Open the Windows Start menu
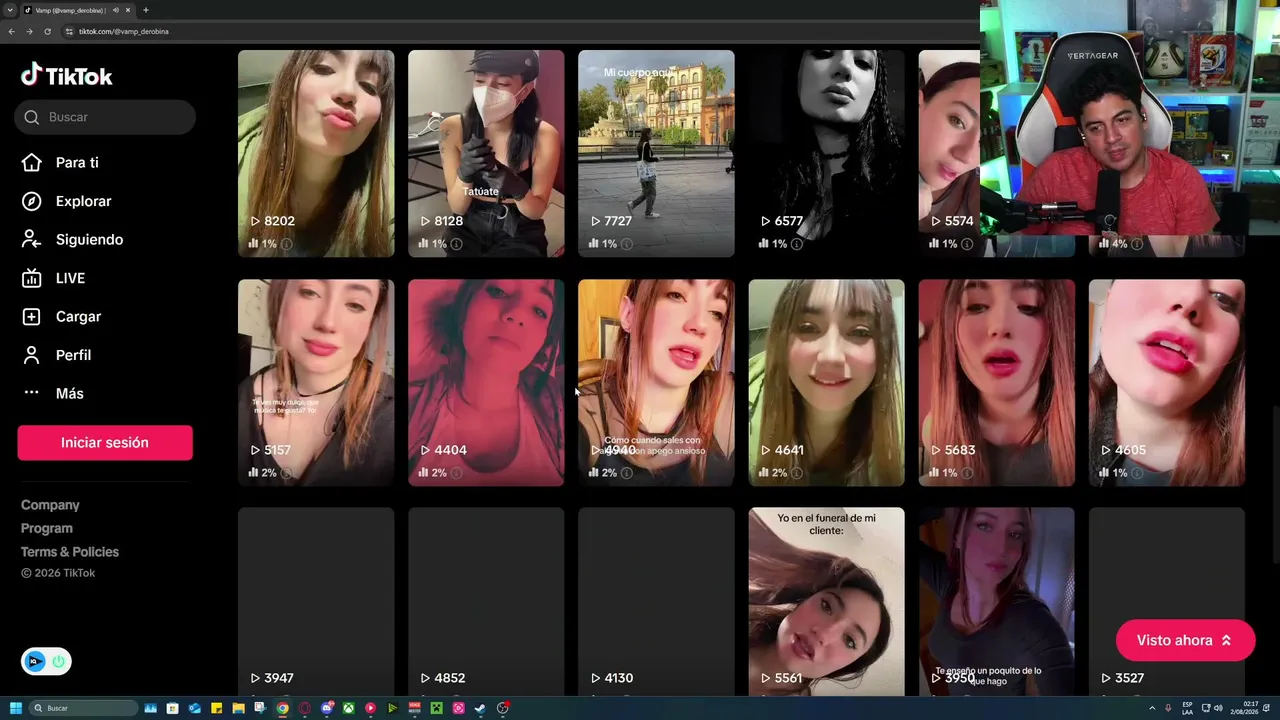1280x720 pixels. (x=16, y=708)
